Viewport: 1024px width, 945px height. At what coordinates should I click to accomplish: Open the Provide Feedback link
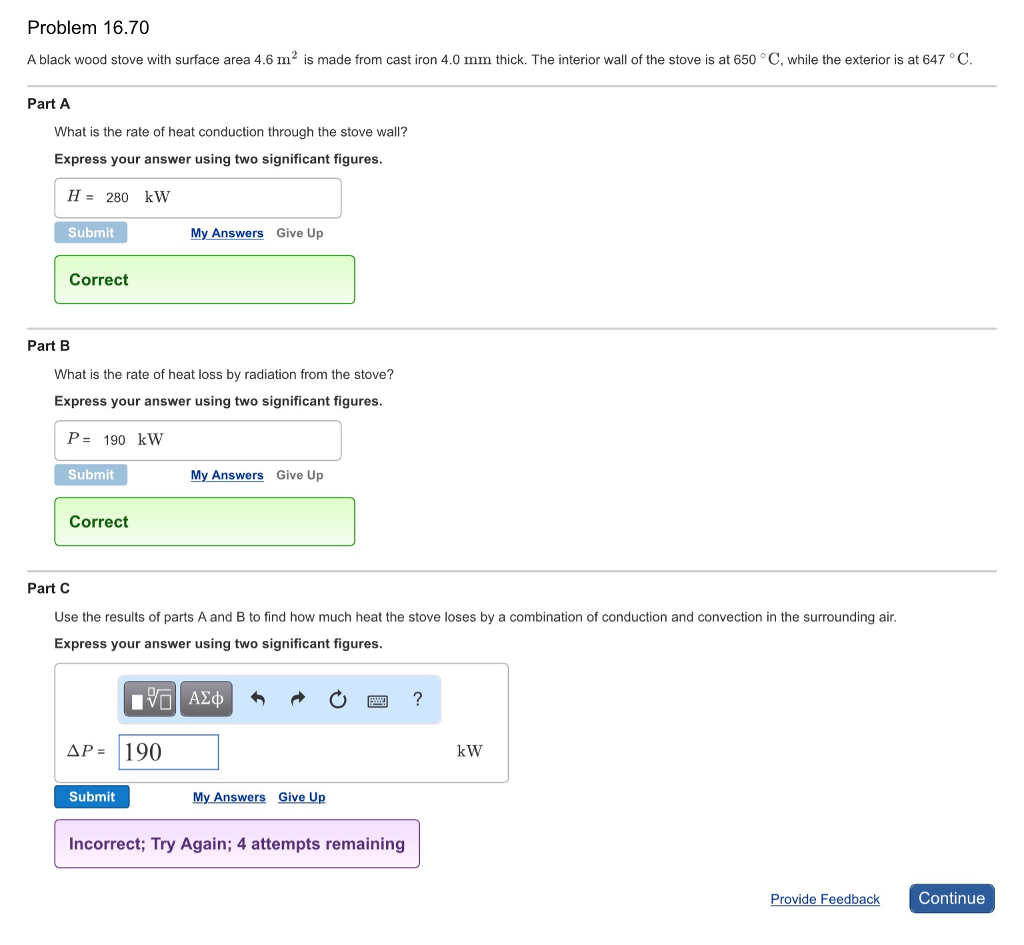(825, 899)
